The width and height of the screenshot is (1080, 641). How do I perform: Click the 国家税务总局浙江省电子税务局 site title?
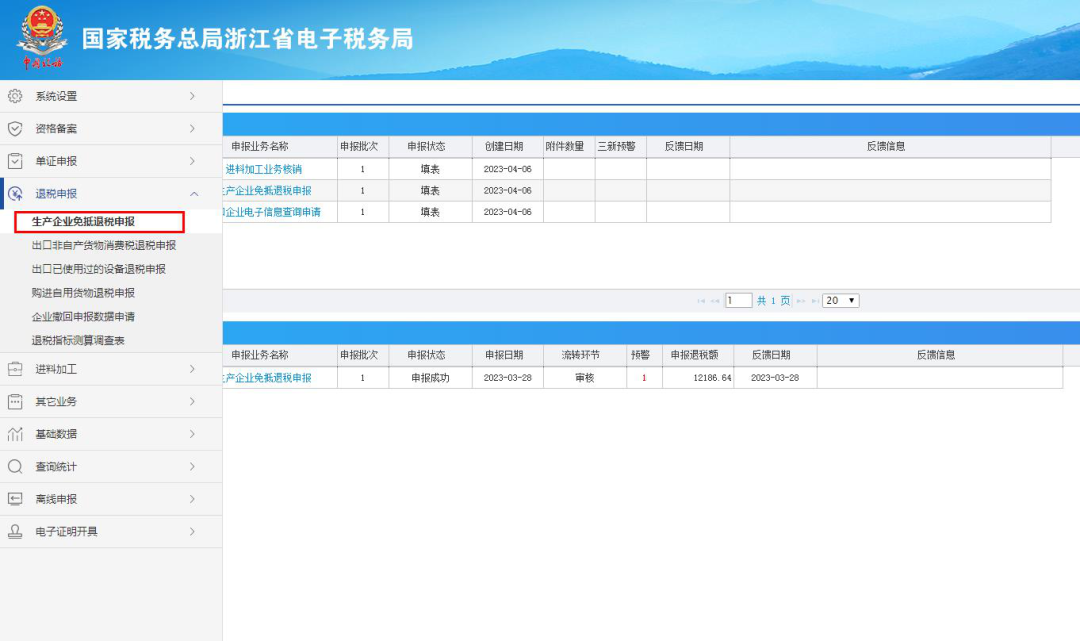[248, 39]
